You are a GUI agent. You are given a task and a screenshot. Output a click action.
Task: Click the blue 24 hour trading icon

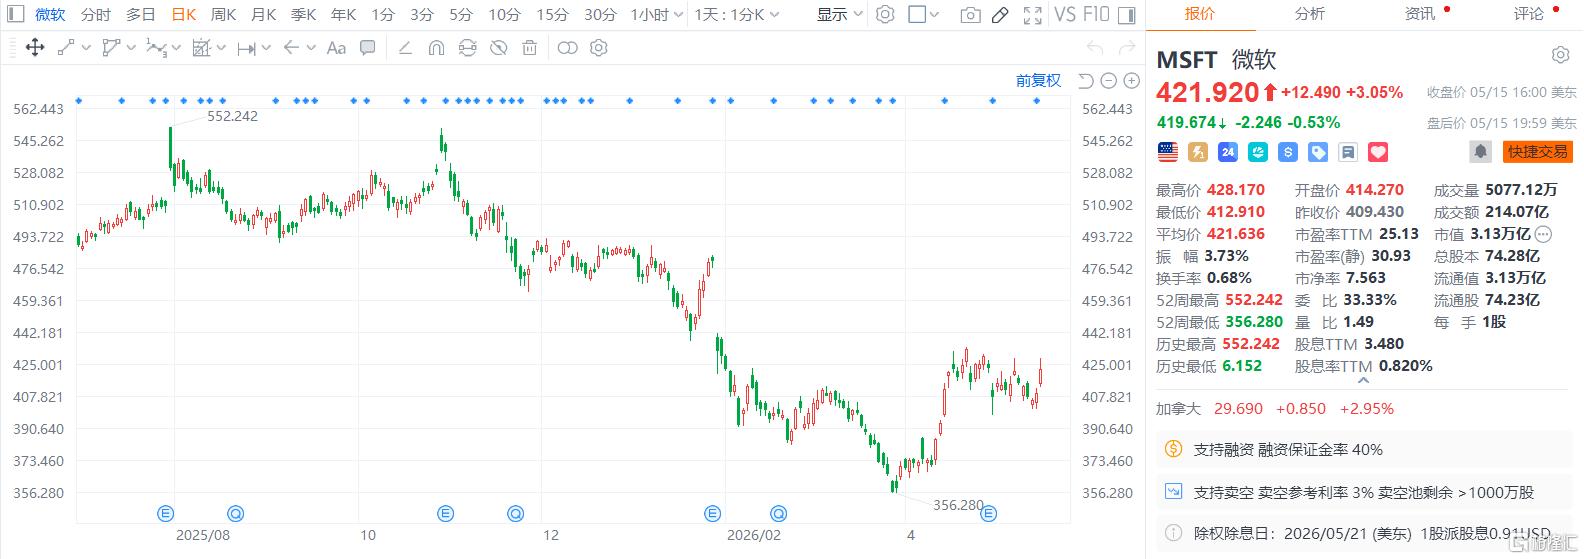[1228, 152]
